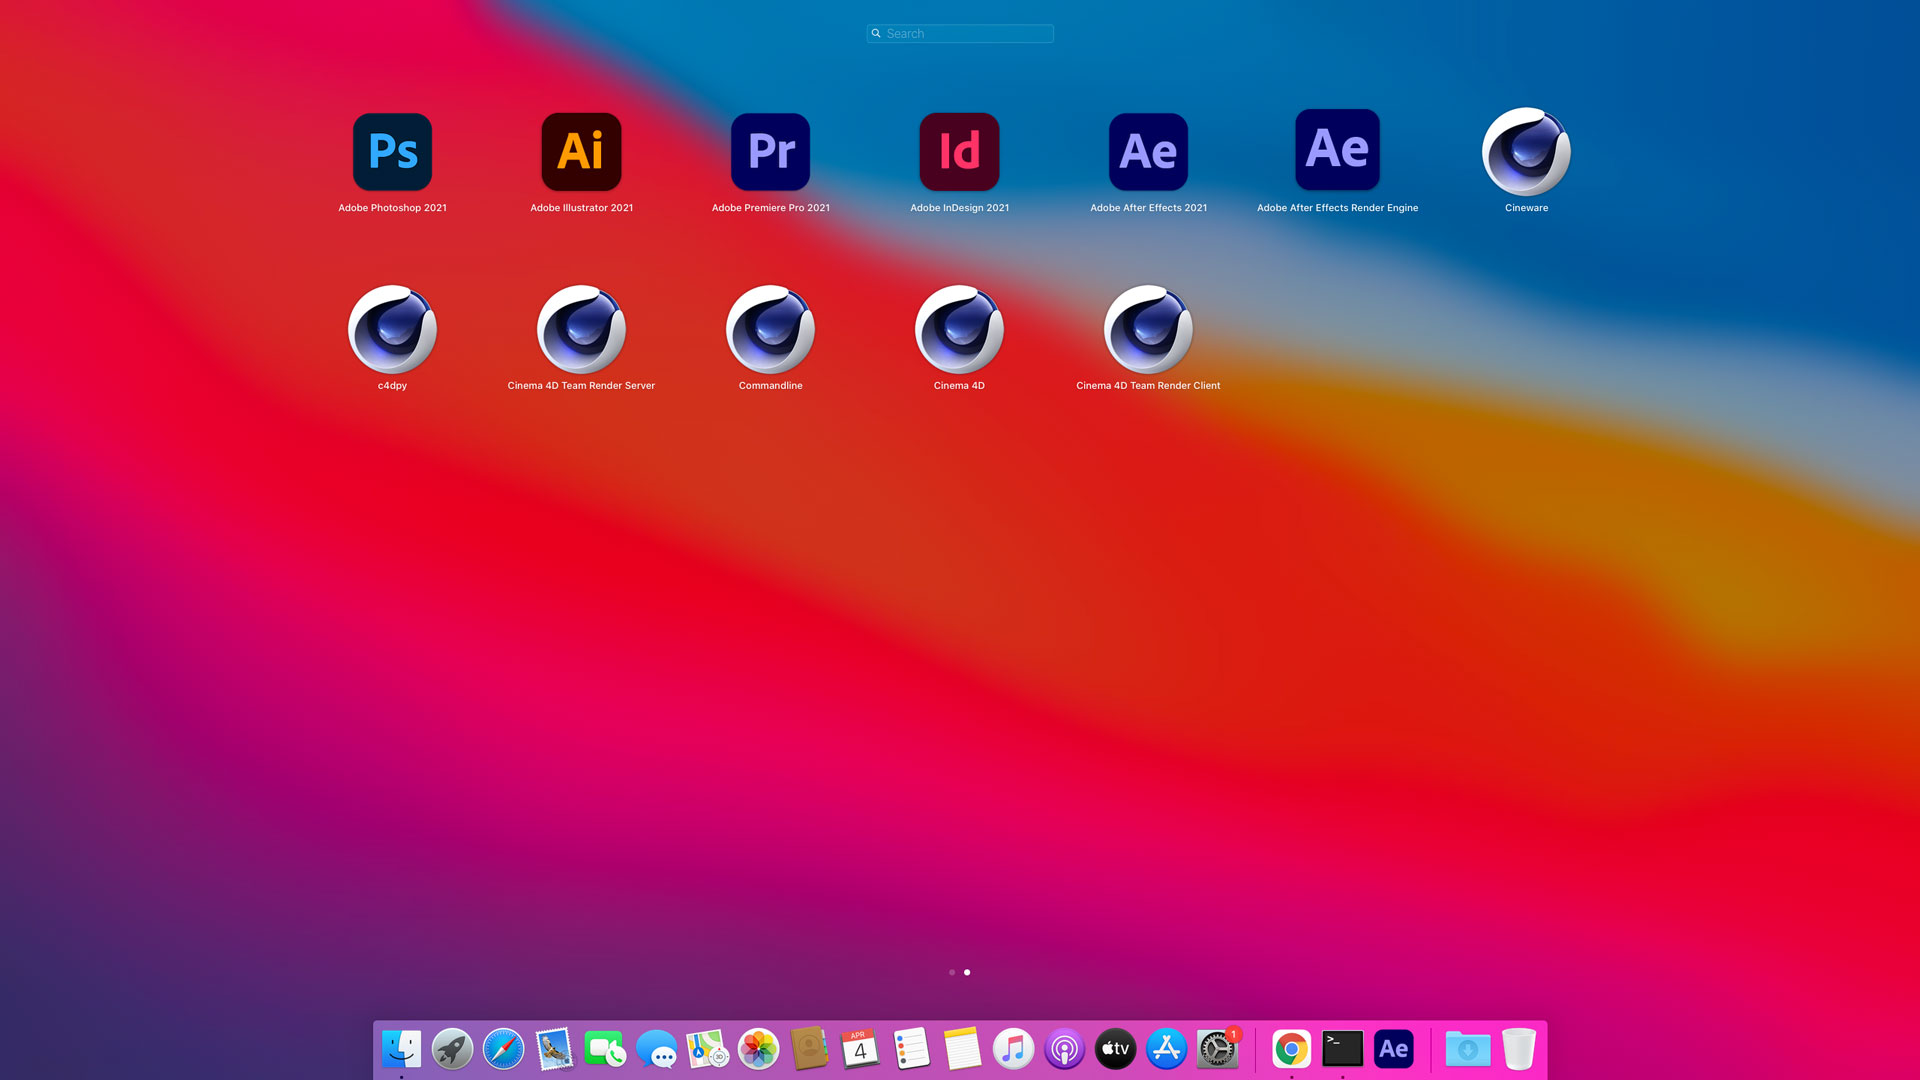Click the Launchpad rocket icon in Dock
The height and width of the screenshot is (1080, 1920).
[452, 1049]
